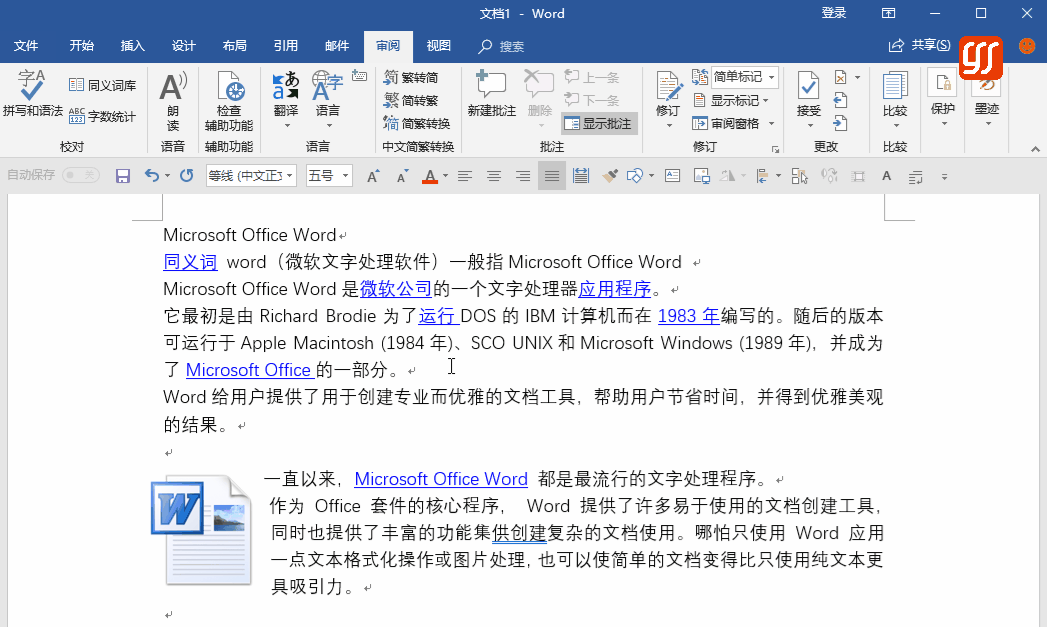Add a comment with 新建批注
The height and width of the screenshot is (627, 1047).
coord(491,93)
